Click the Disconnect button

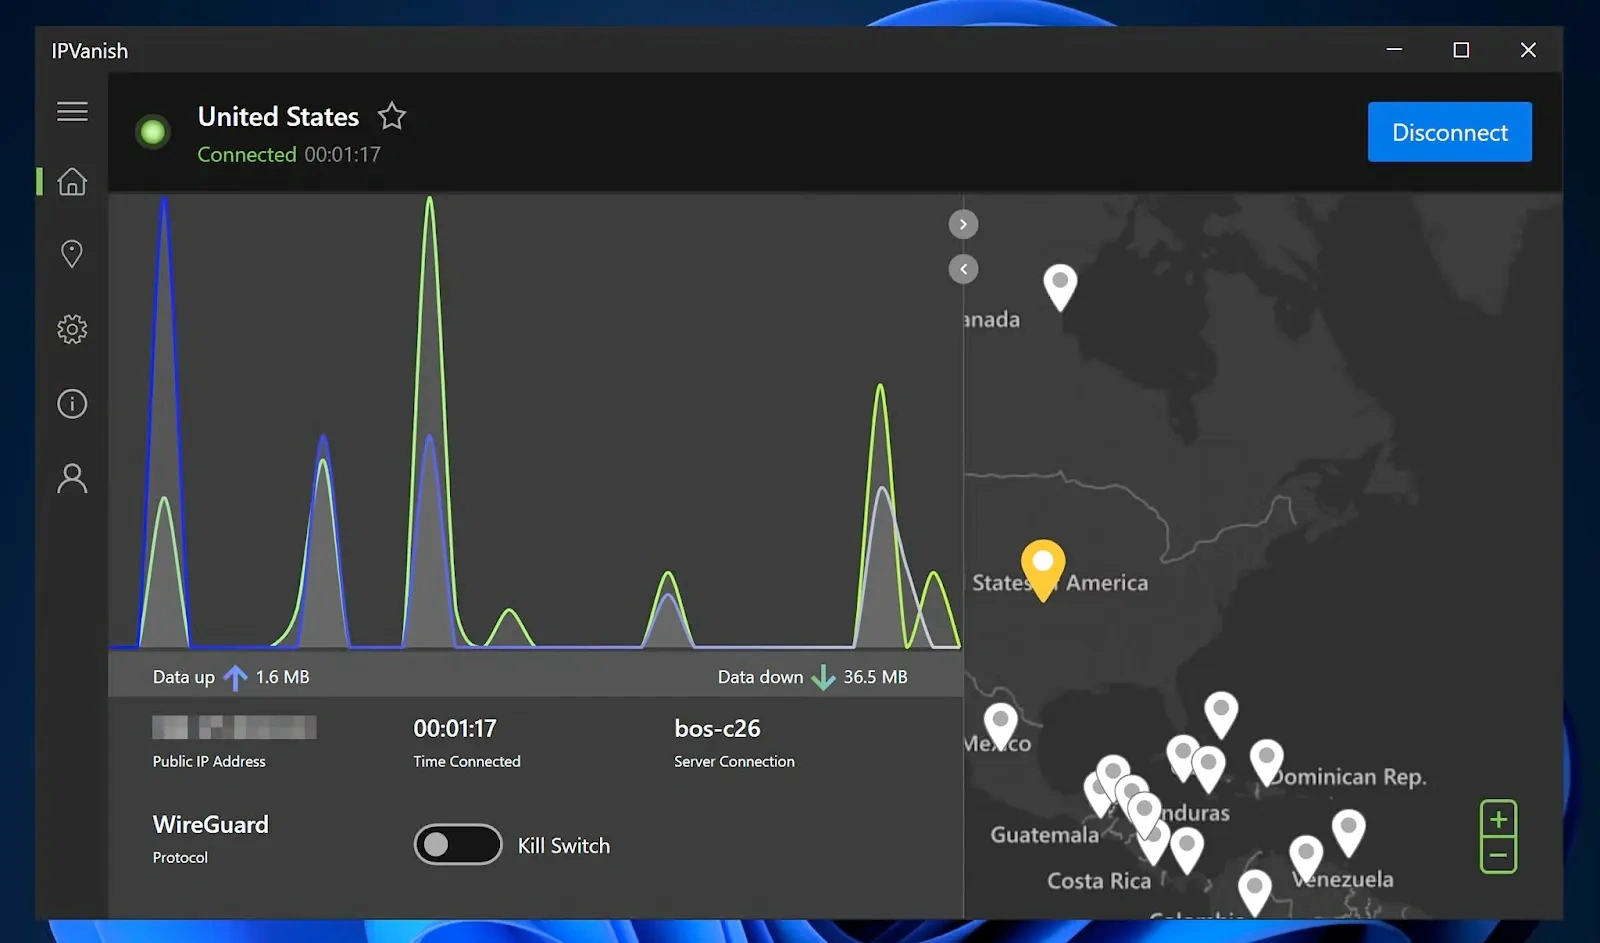click(1449, 132)
